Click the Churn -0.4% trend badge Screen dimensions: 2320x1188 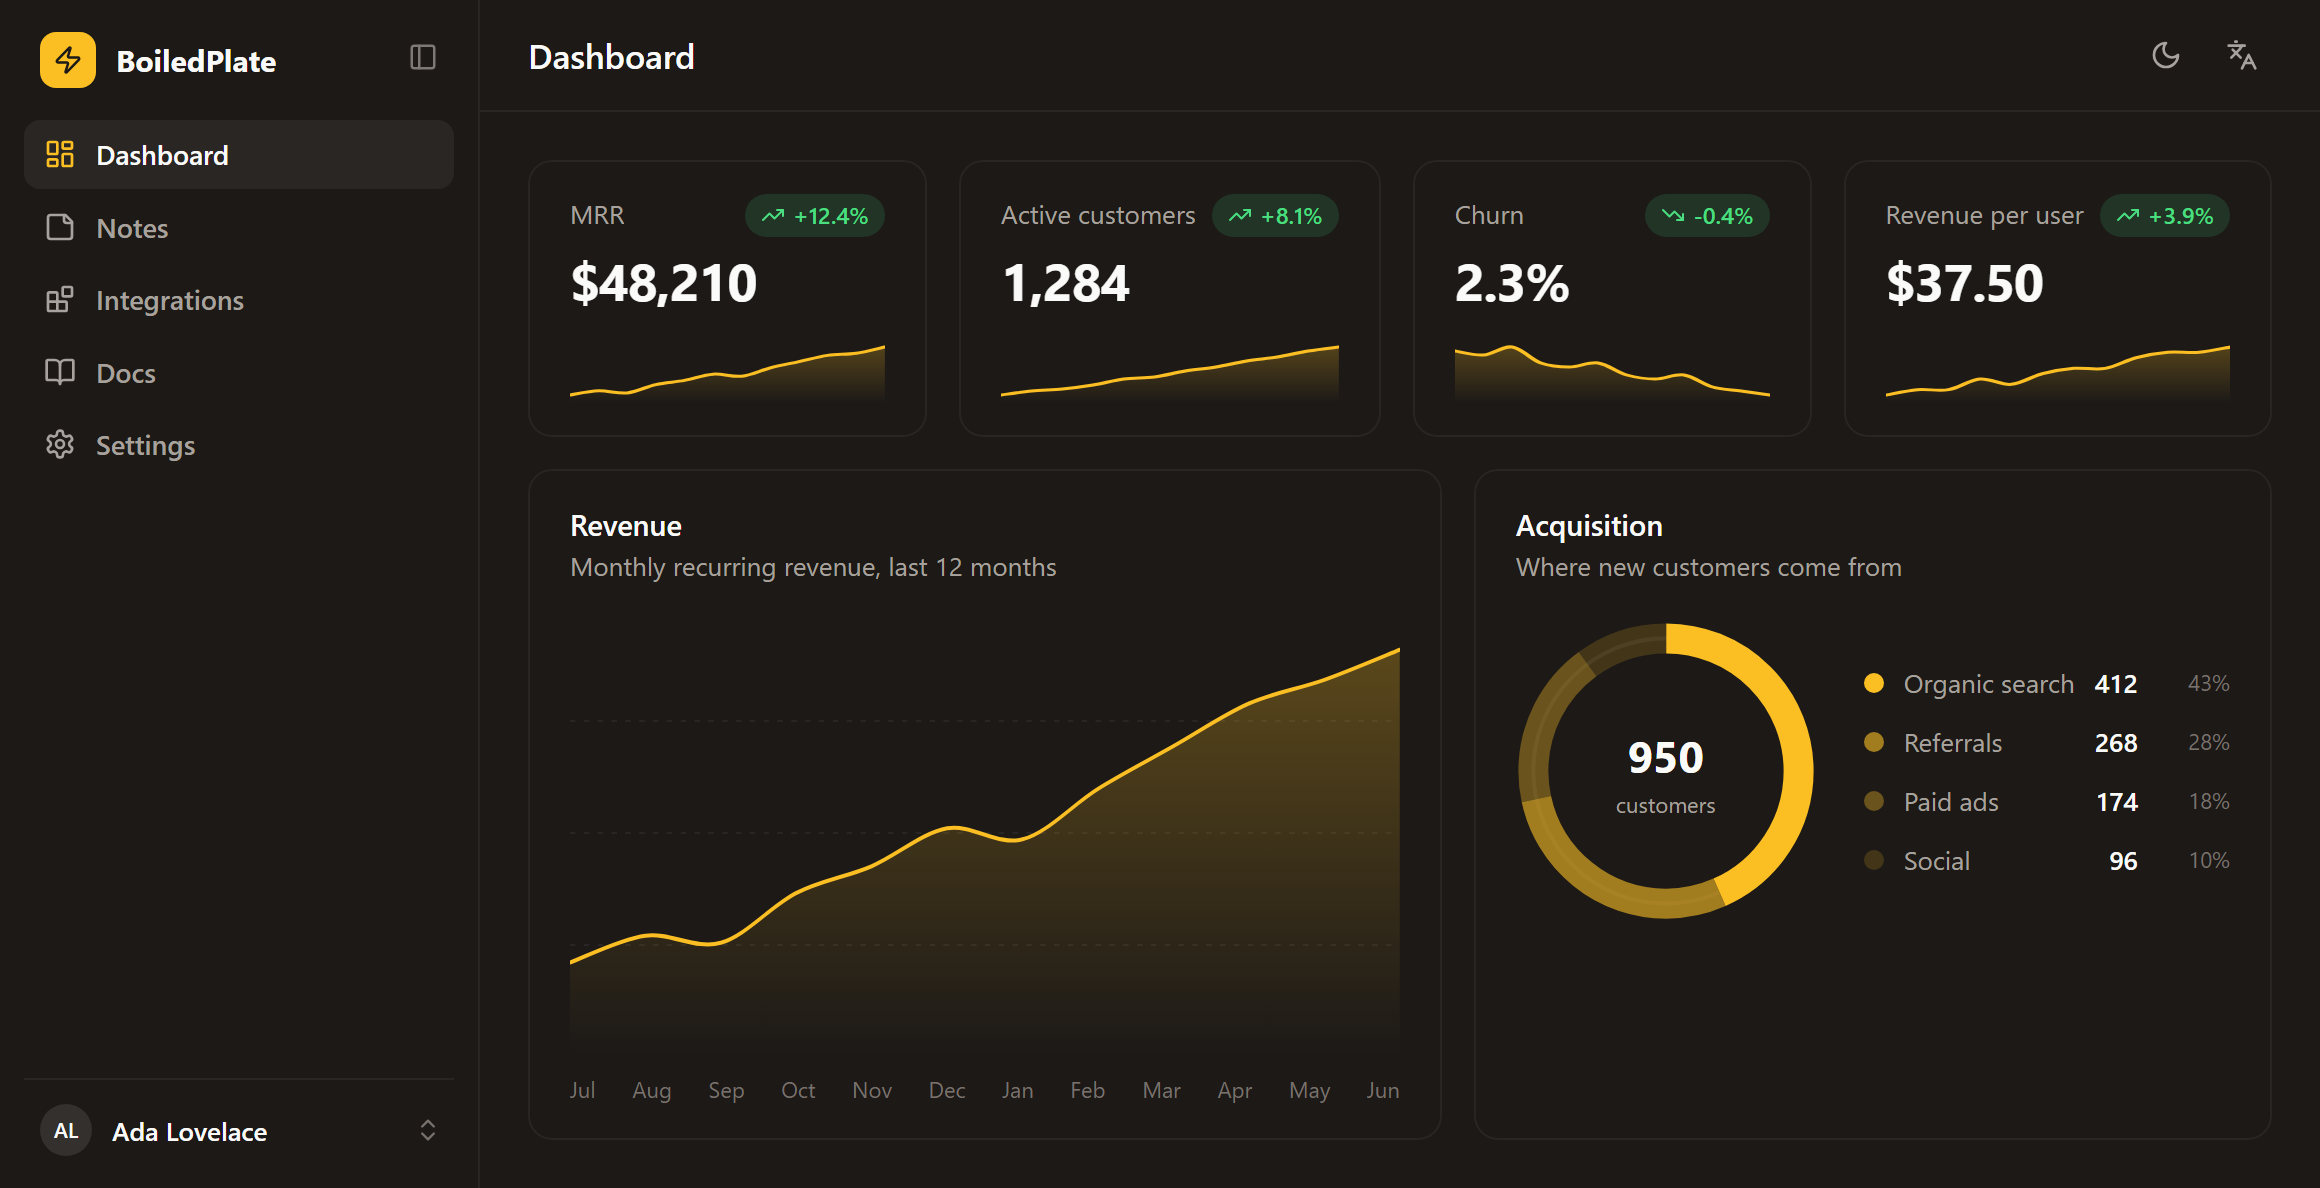pos(1707,216)
